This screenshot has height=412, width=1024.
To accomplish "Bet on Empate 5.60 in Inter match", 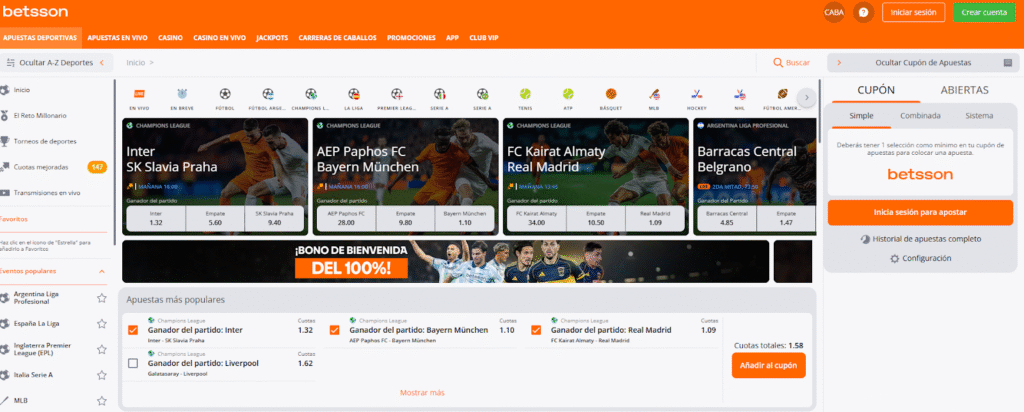I will [x=215, y=218].
